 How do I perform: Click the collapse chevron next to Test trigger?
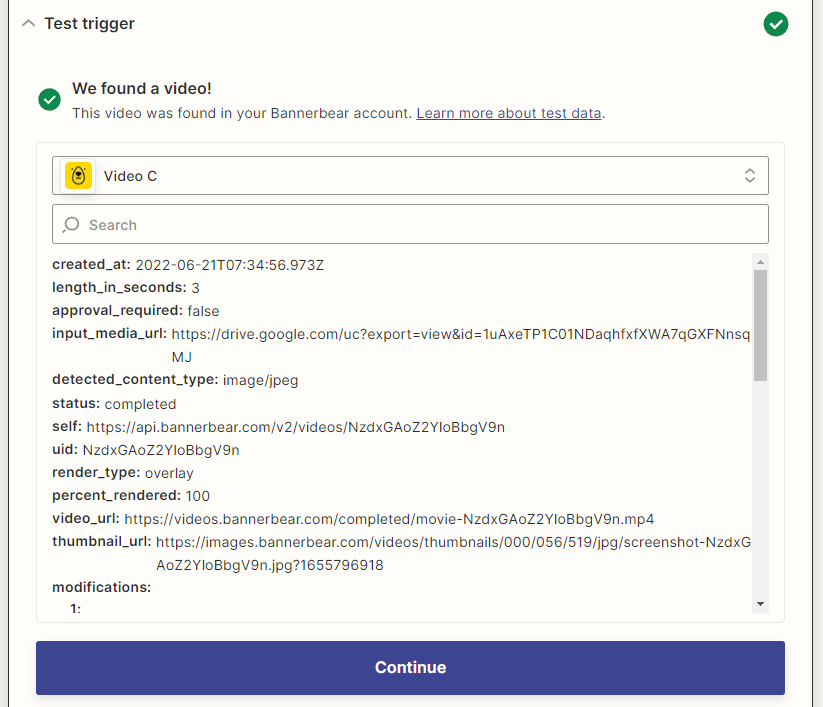coord(28,22)
